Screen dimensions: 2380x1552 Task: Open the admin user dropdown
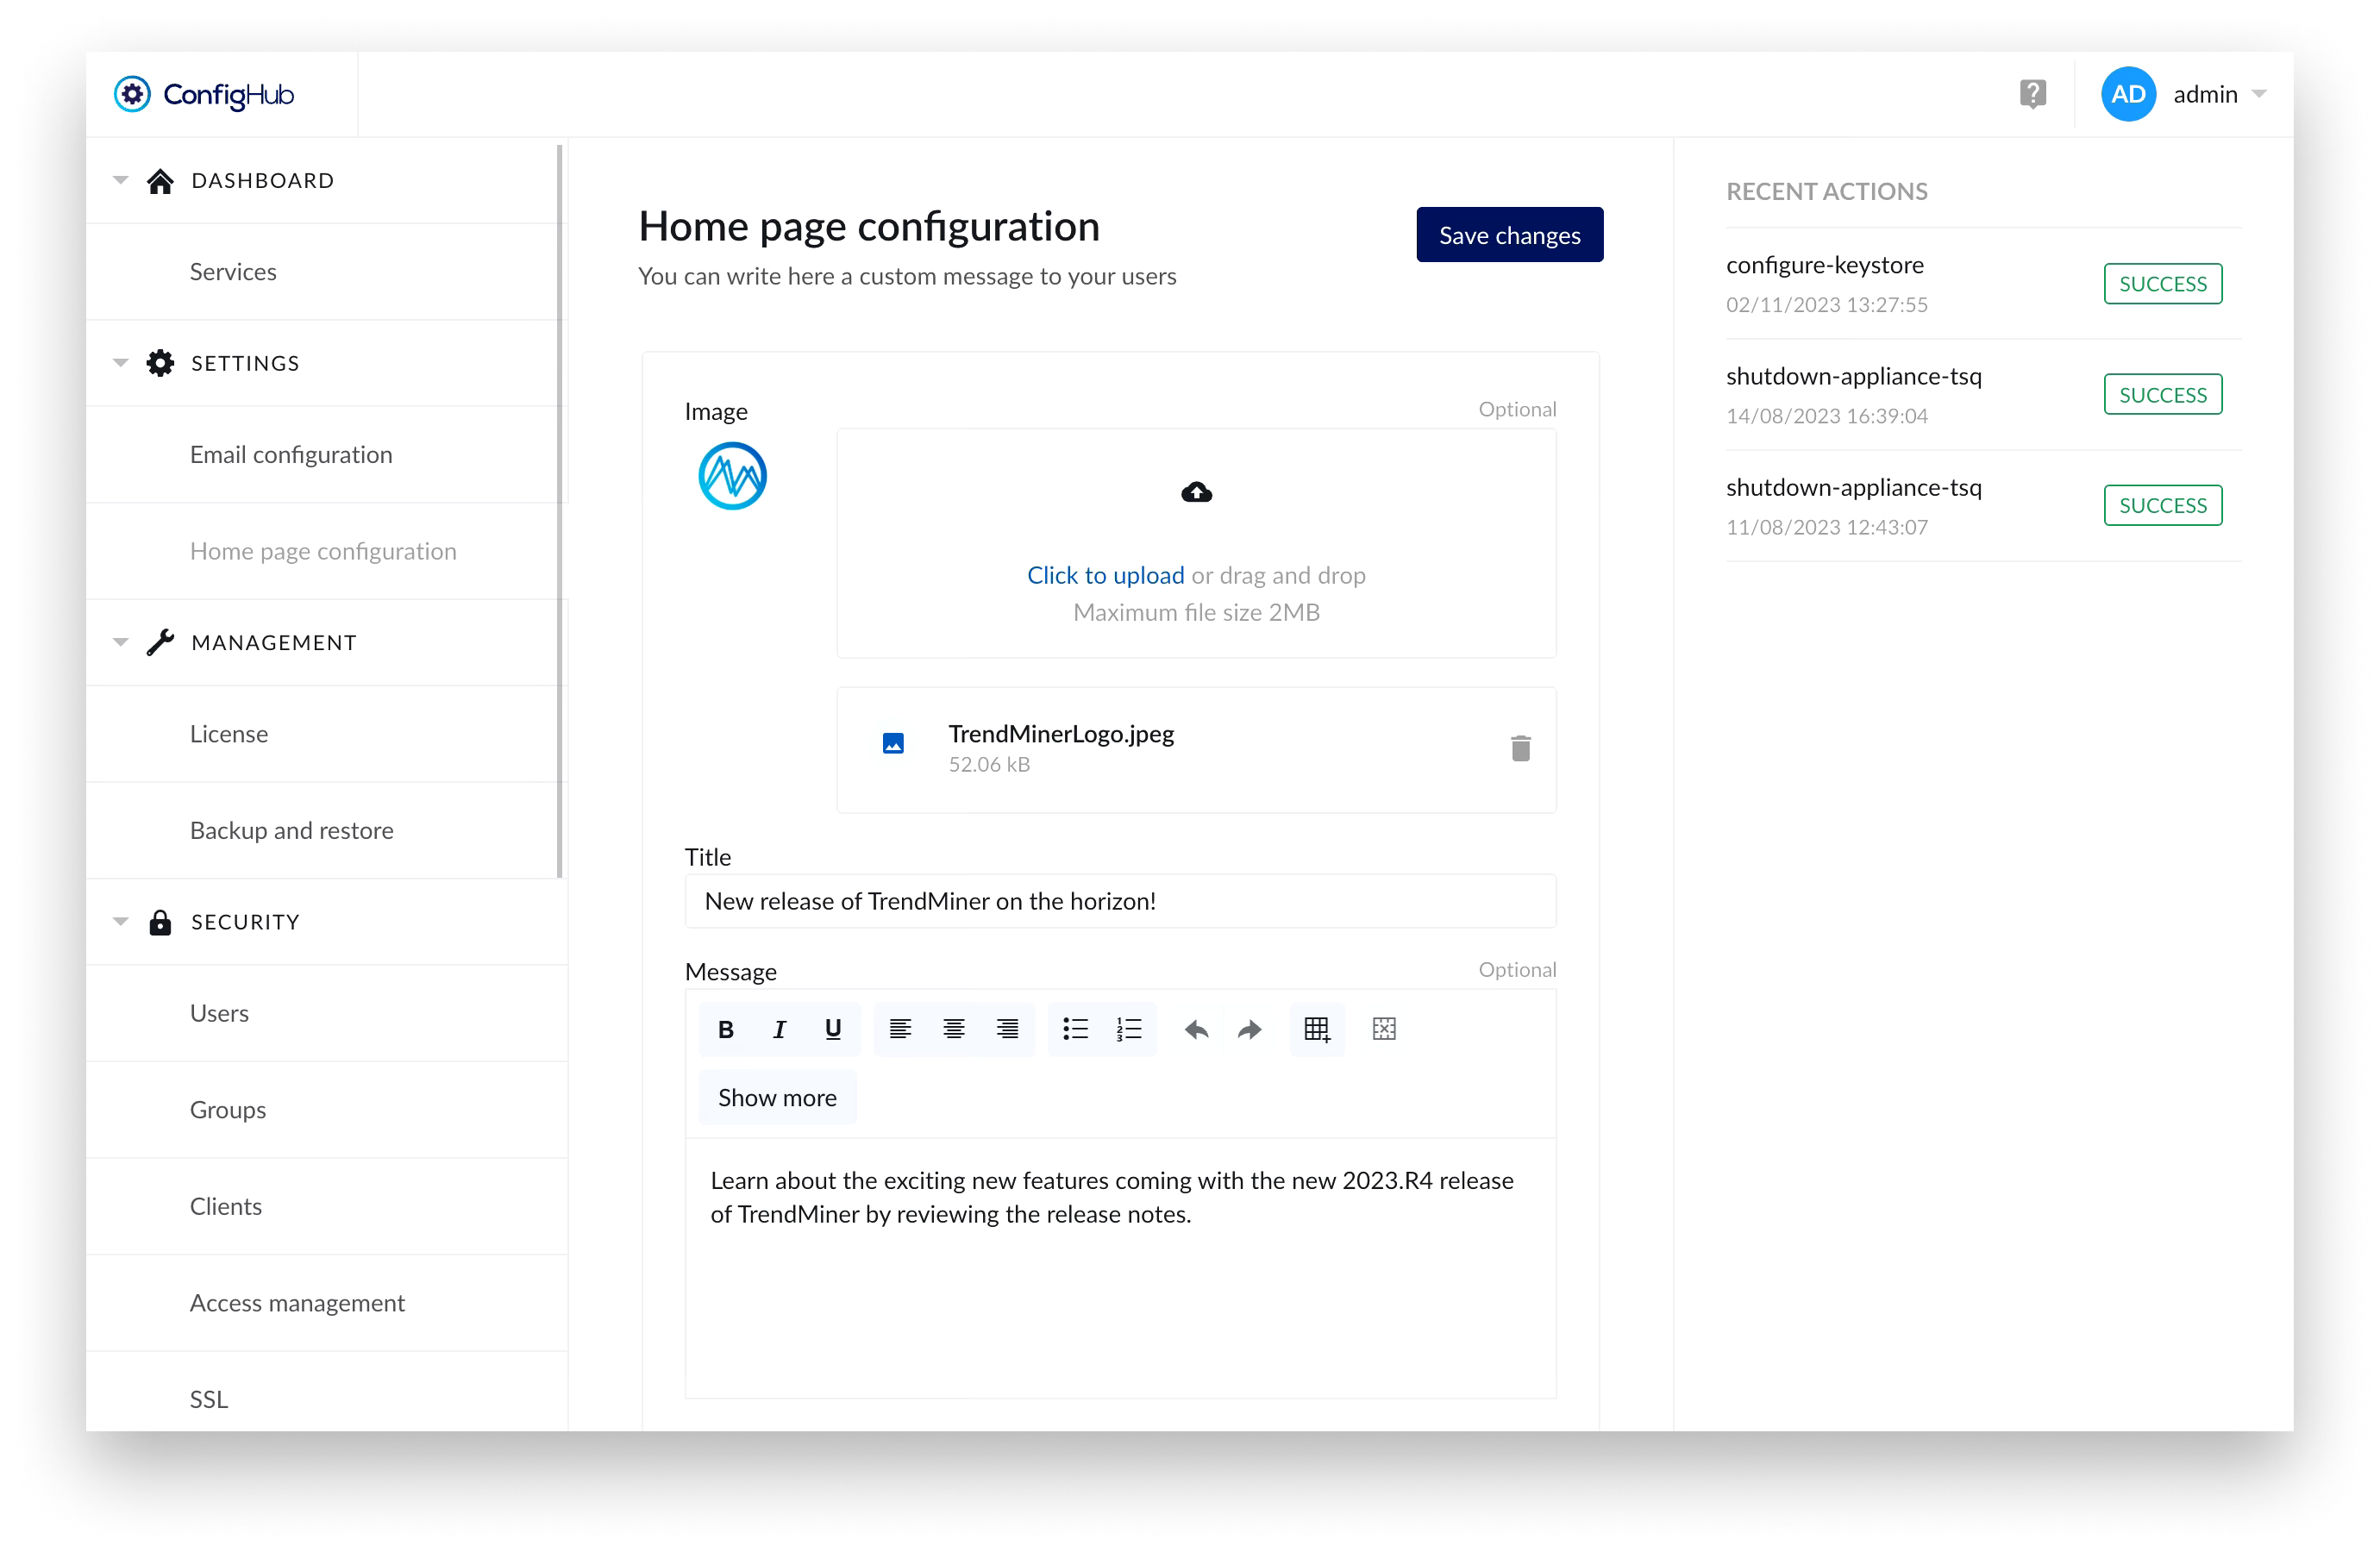pyautogui.click(x=2258, y=94)
